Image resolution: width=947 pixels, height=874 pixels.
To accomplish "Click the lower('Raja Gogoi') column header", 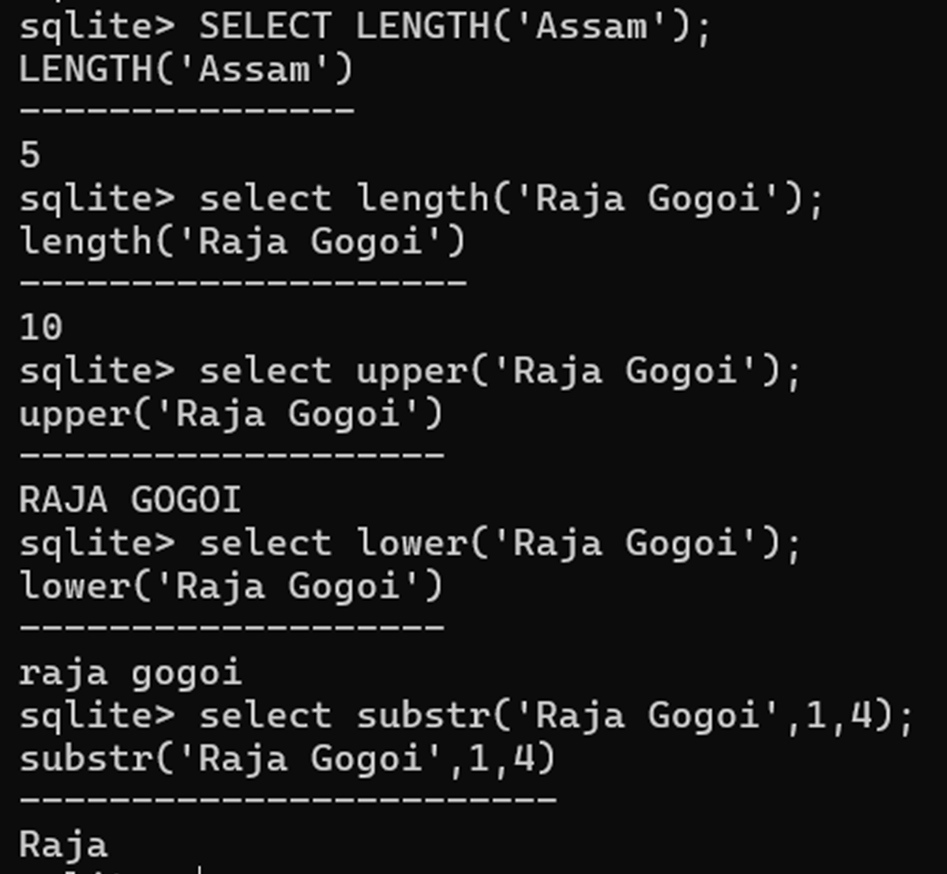I will click(x=231, y=585).
